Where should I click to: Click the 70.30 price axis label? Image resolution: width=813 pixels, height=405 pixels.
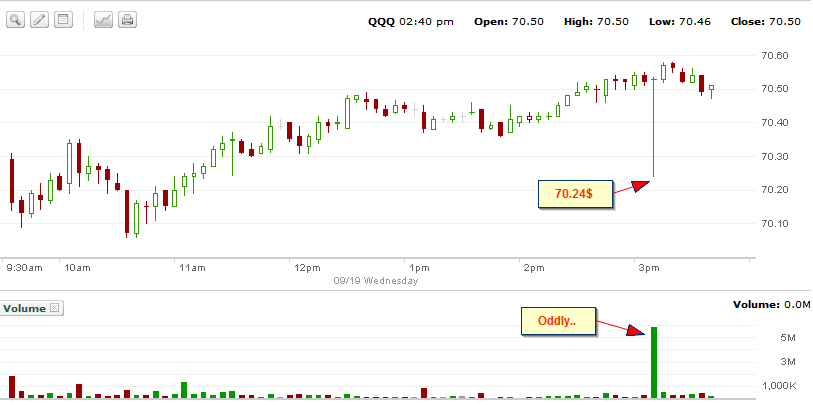(775, 157)
